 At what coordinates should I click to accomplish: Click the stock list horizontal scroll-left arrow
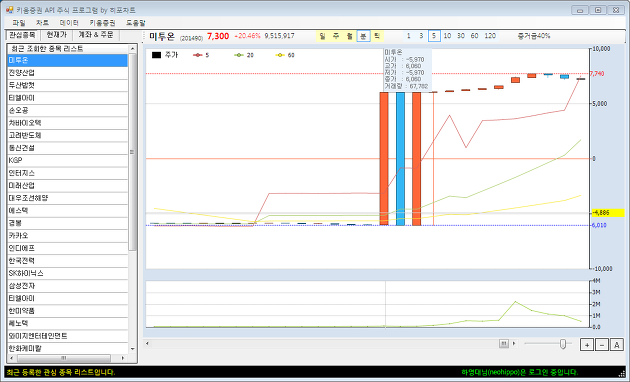(x=11, y=358)
